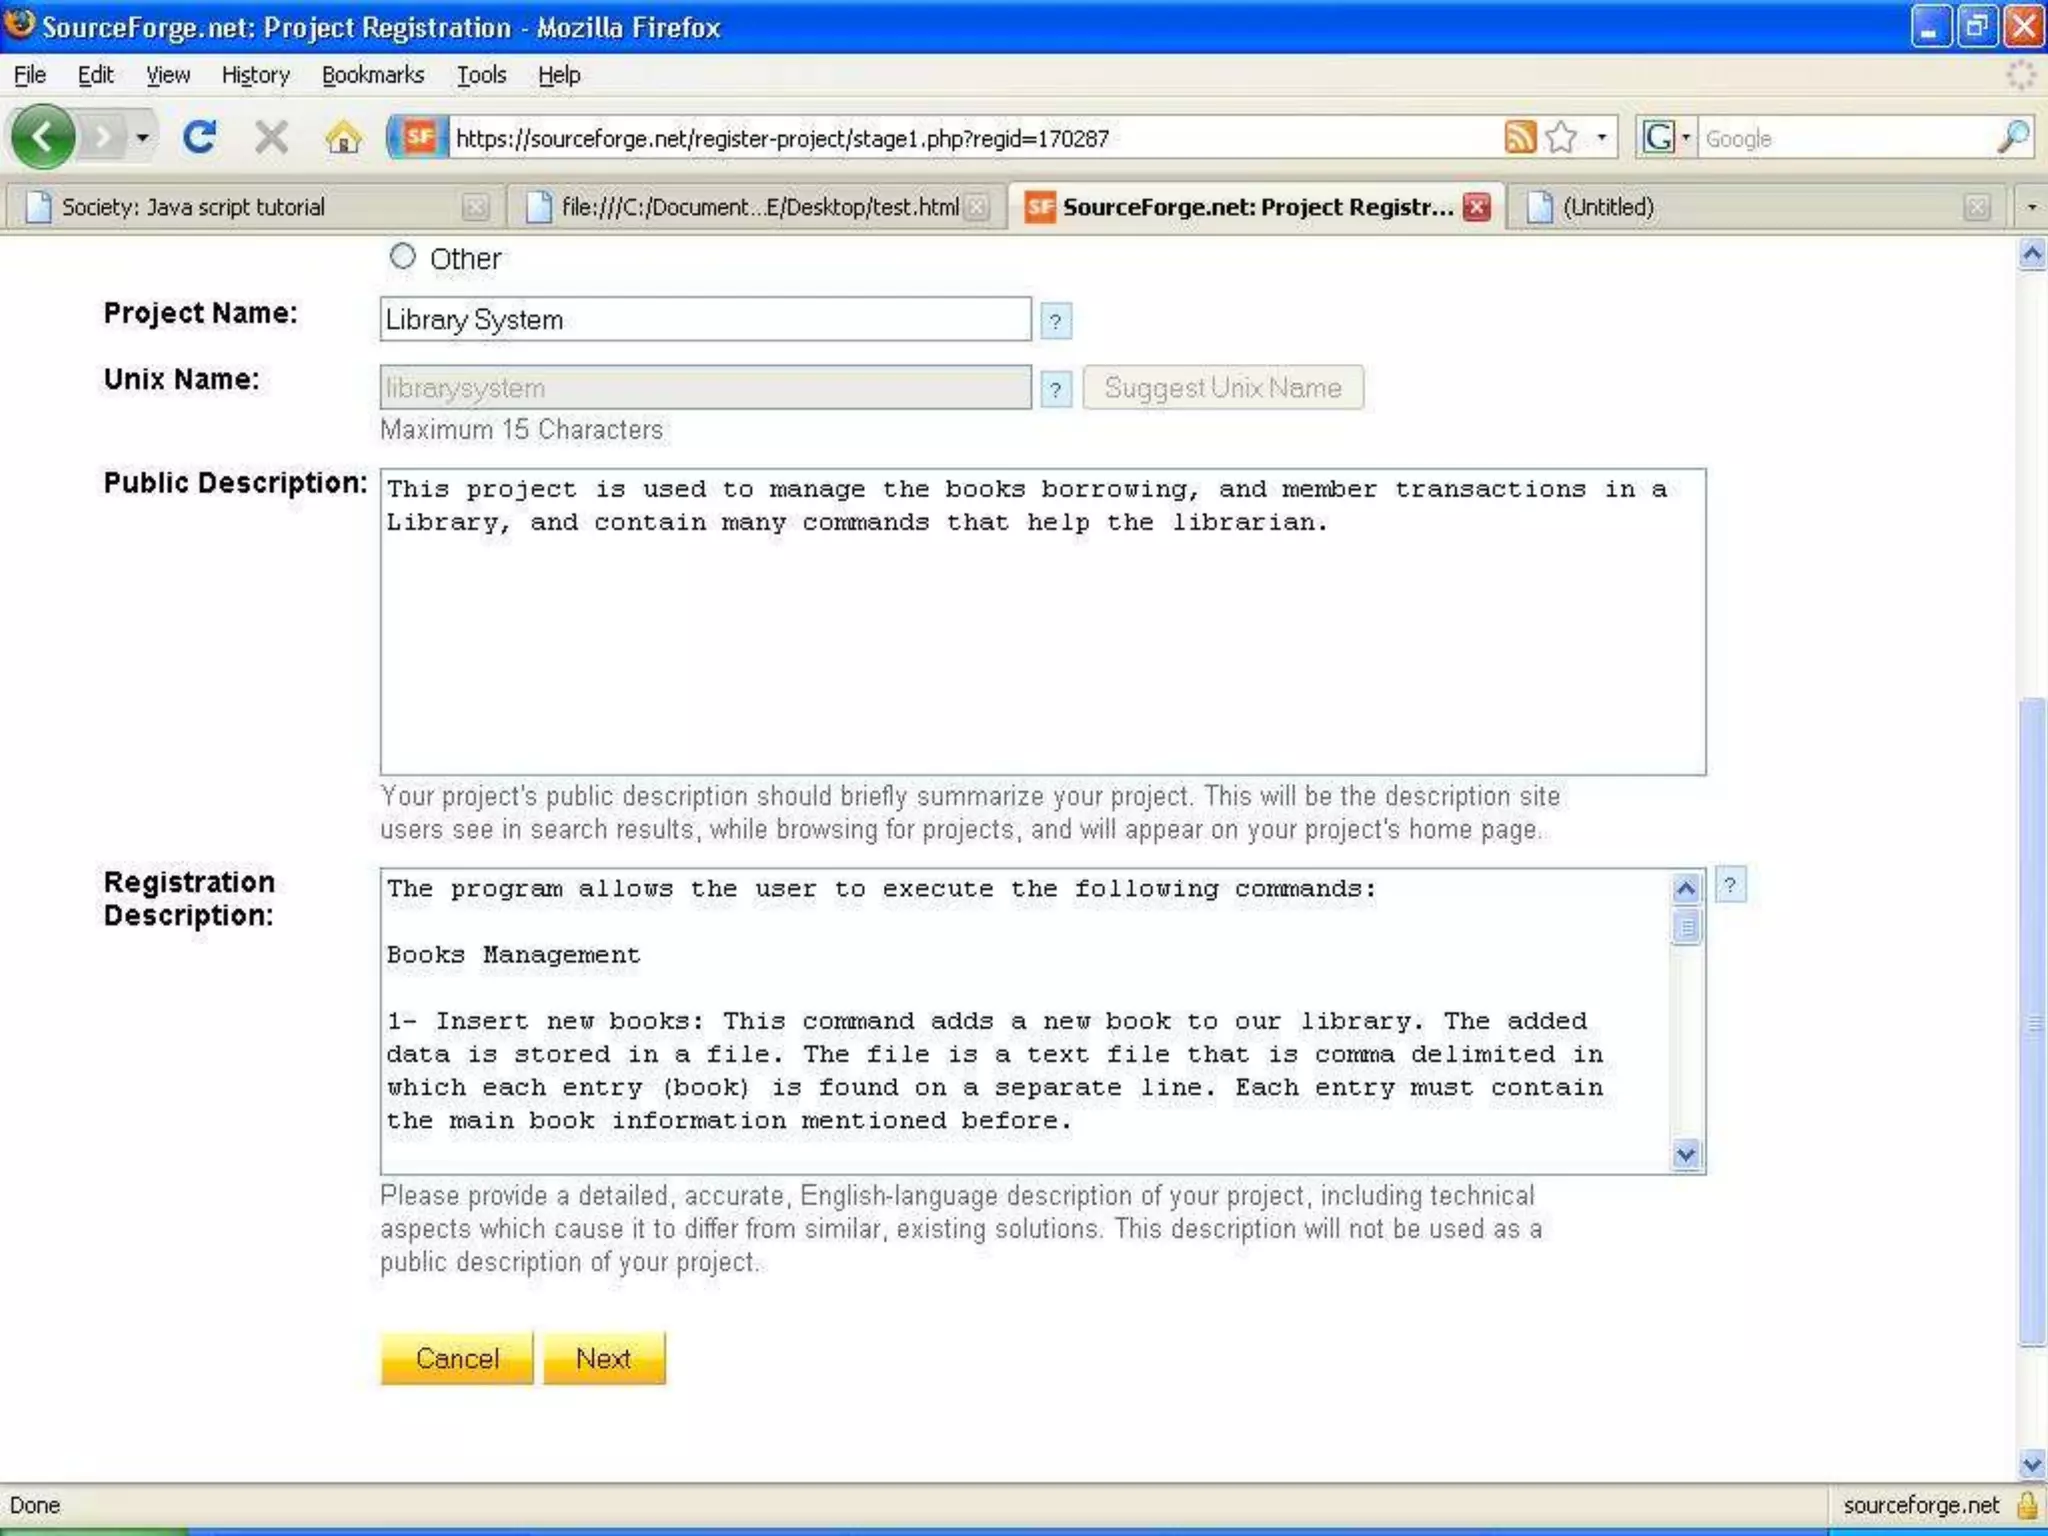This screenshot has height=1536, width=2048.
Task: Bookmark this page with the star icon
Action: tap(1561, 137)
